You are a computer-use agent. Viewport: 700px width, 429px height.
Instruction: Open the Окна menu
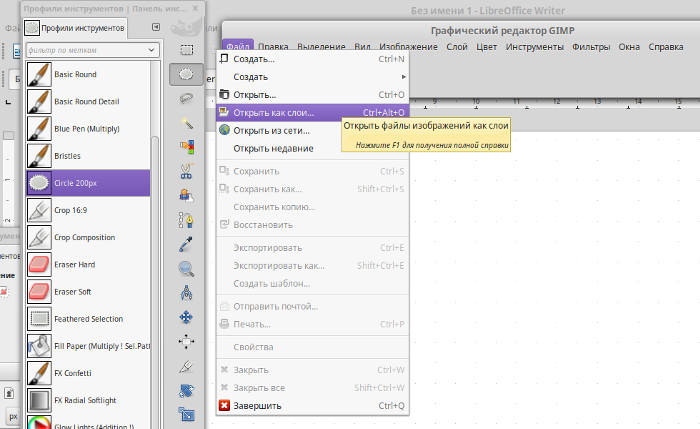(x=629, y=47)
